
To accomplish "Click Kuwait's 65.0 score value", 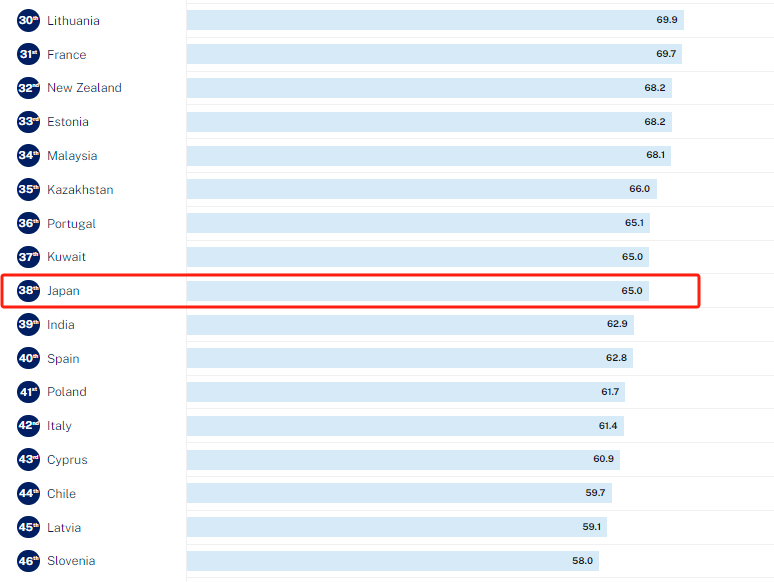I will tap(632, 257).
